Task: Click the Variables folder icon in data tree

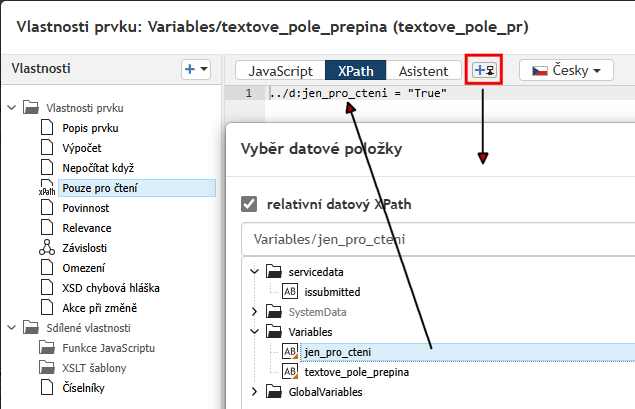Action: pos(274,332)
